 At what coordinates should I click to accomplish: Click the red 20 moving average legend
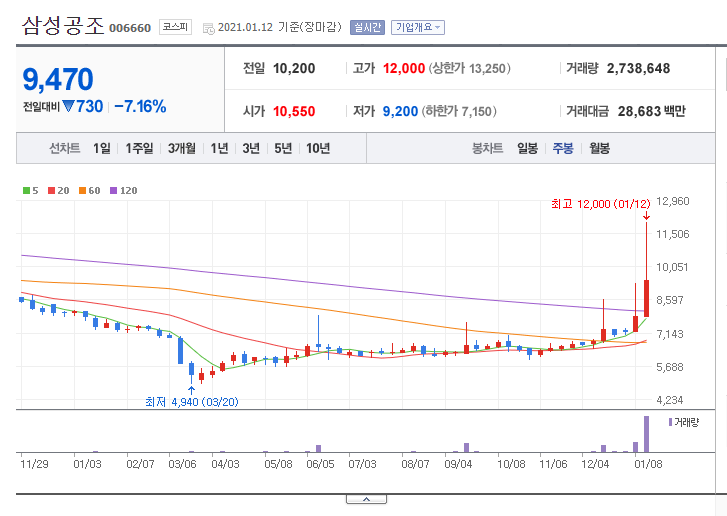coord(58,191)
